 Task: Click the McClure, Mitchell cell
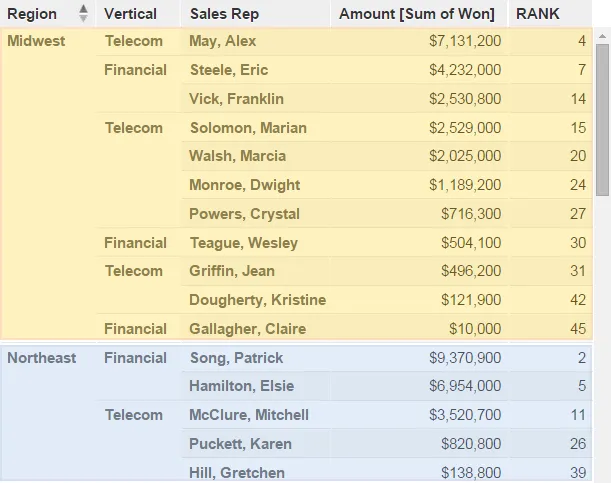[249, 415]
